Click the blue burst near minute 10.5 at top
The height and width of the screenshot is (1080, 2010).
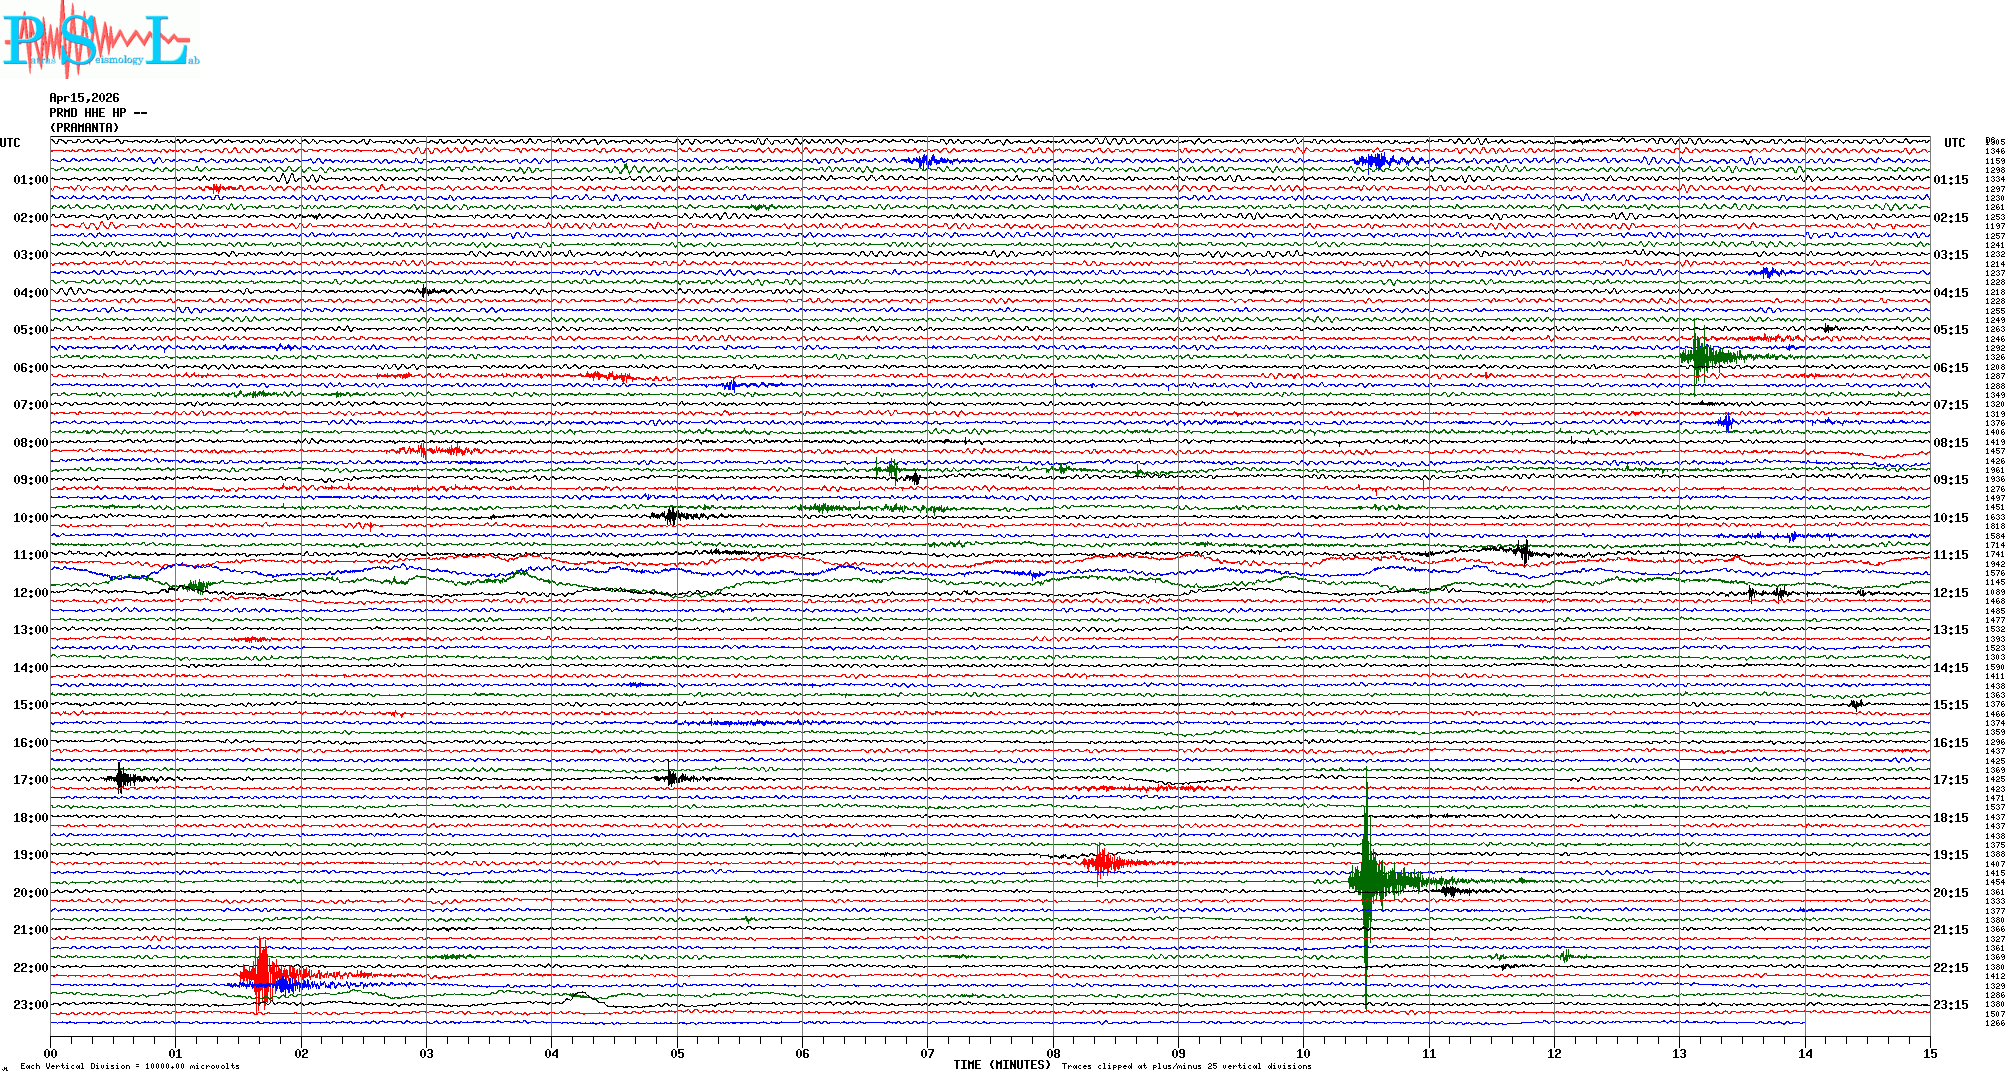click(1378, 161)
